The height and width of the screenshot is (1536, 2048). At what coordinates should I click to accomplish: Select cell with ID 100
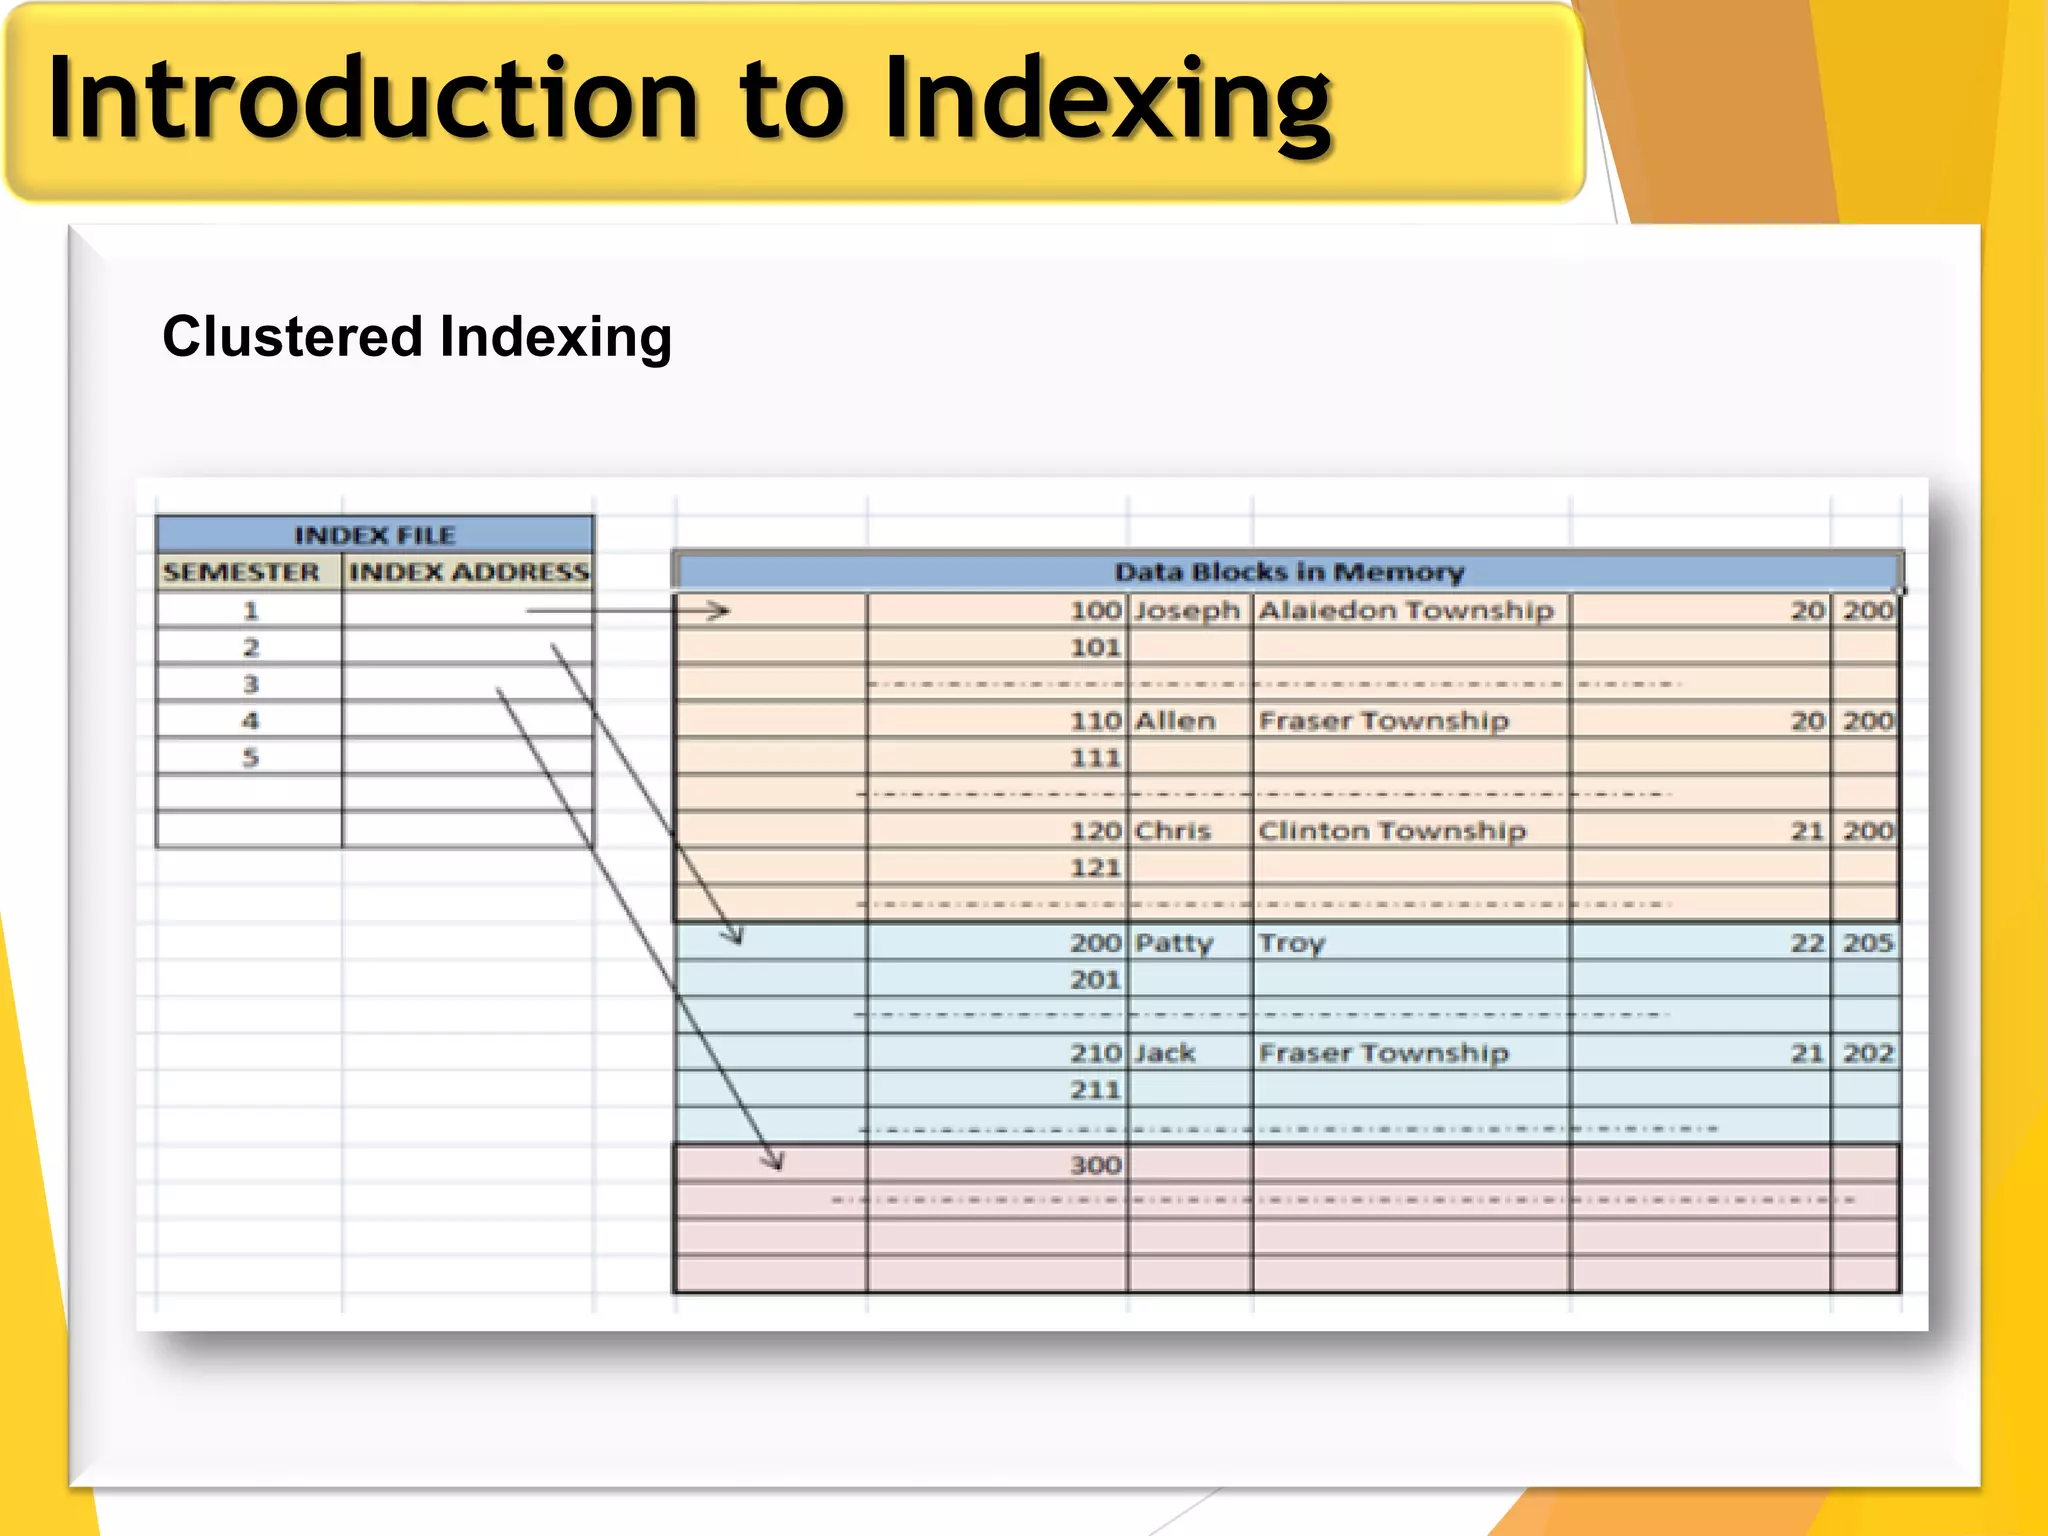tap(998, 610)
